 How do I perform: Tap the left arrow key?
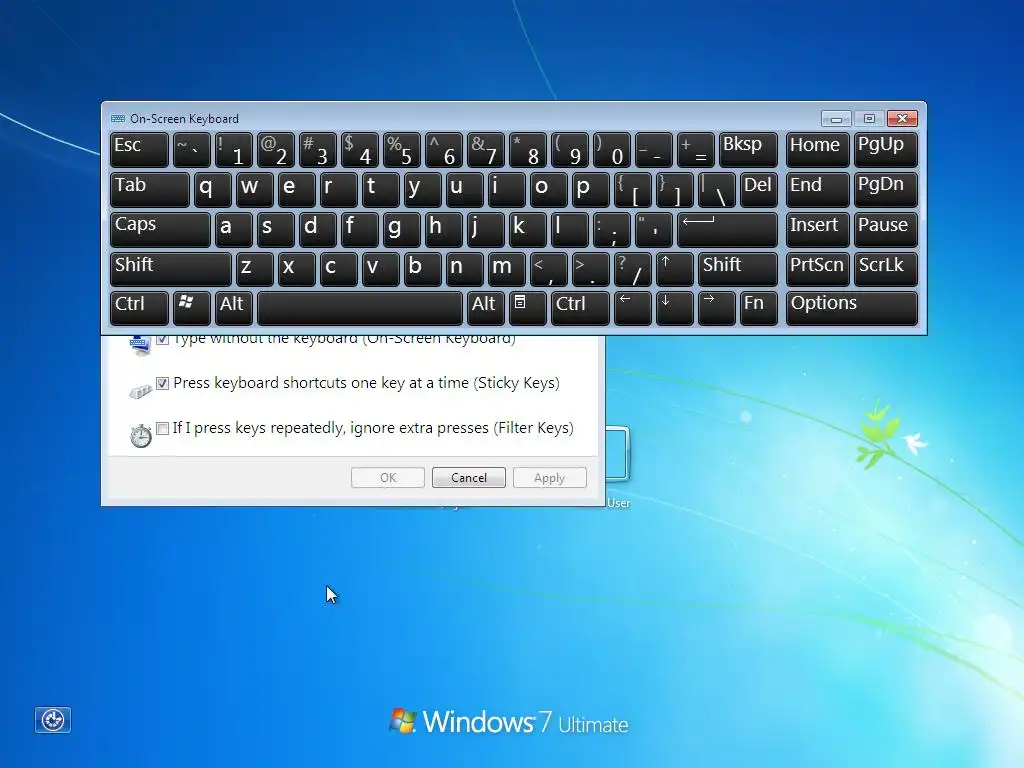pyautogui.click(x=633, y=308)
